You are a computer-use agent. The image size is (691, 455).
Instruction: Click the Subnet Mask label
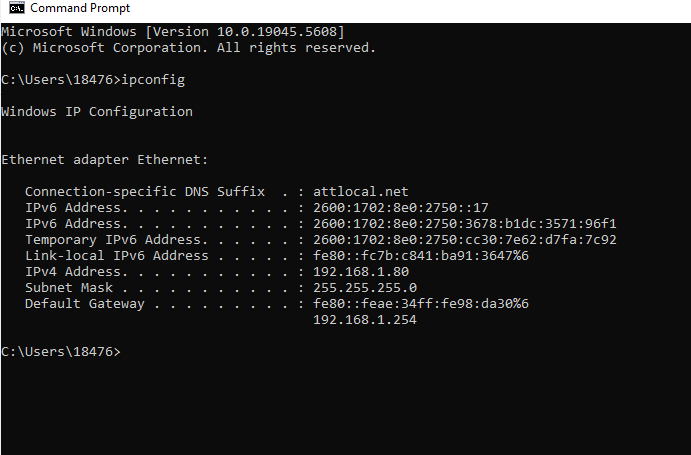pos(69,287)
